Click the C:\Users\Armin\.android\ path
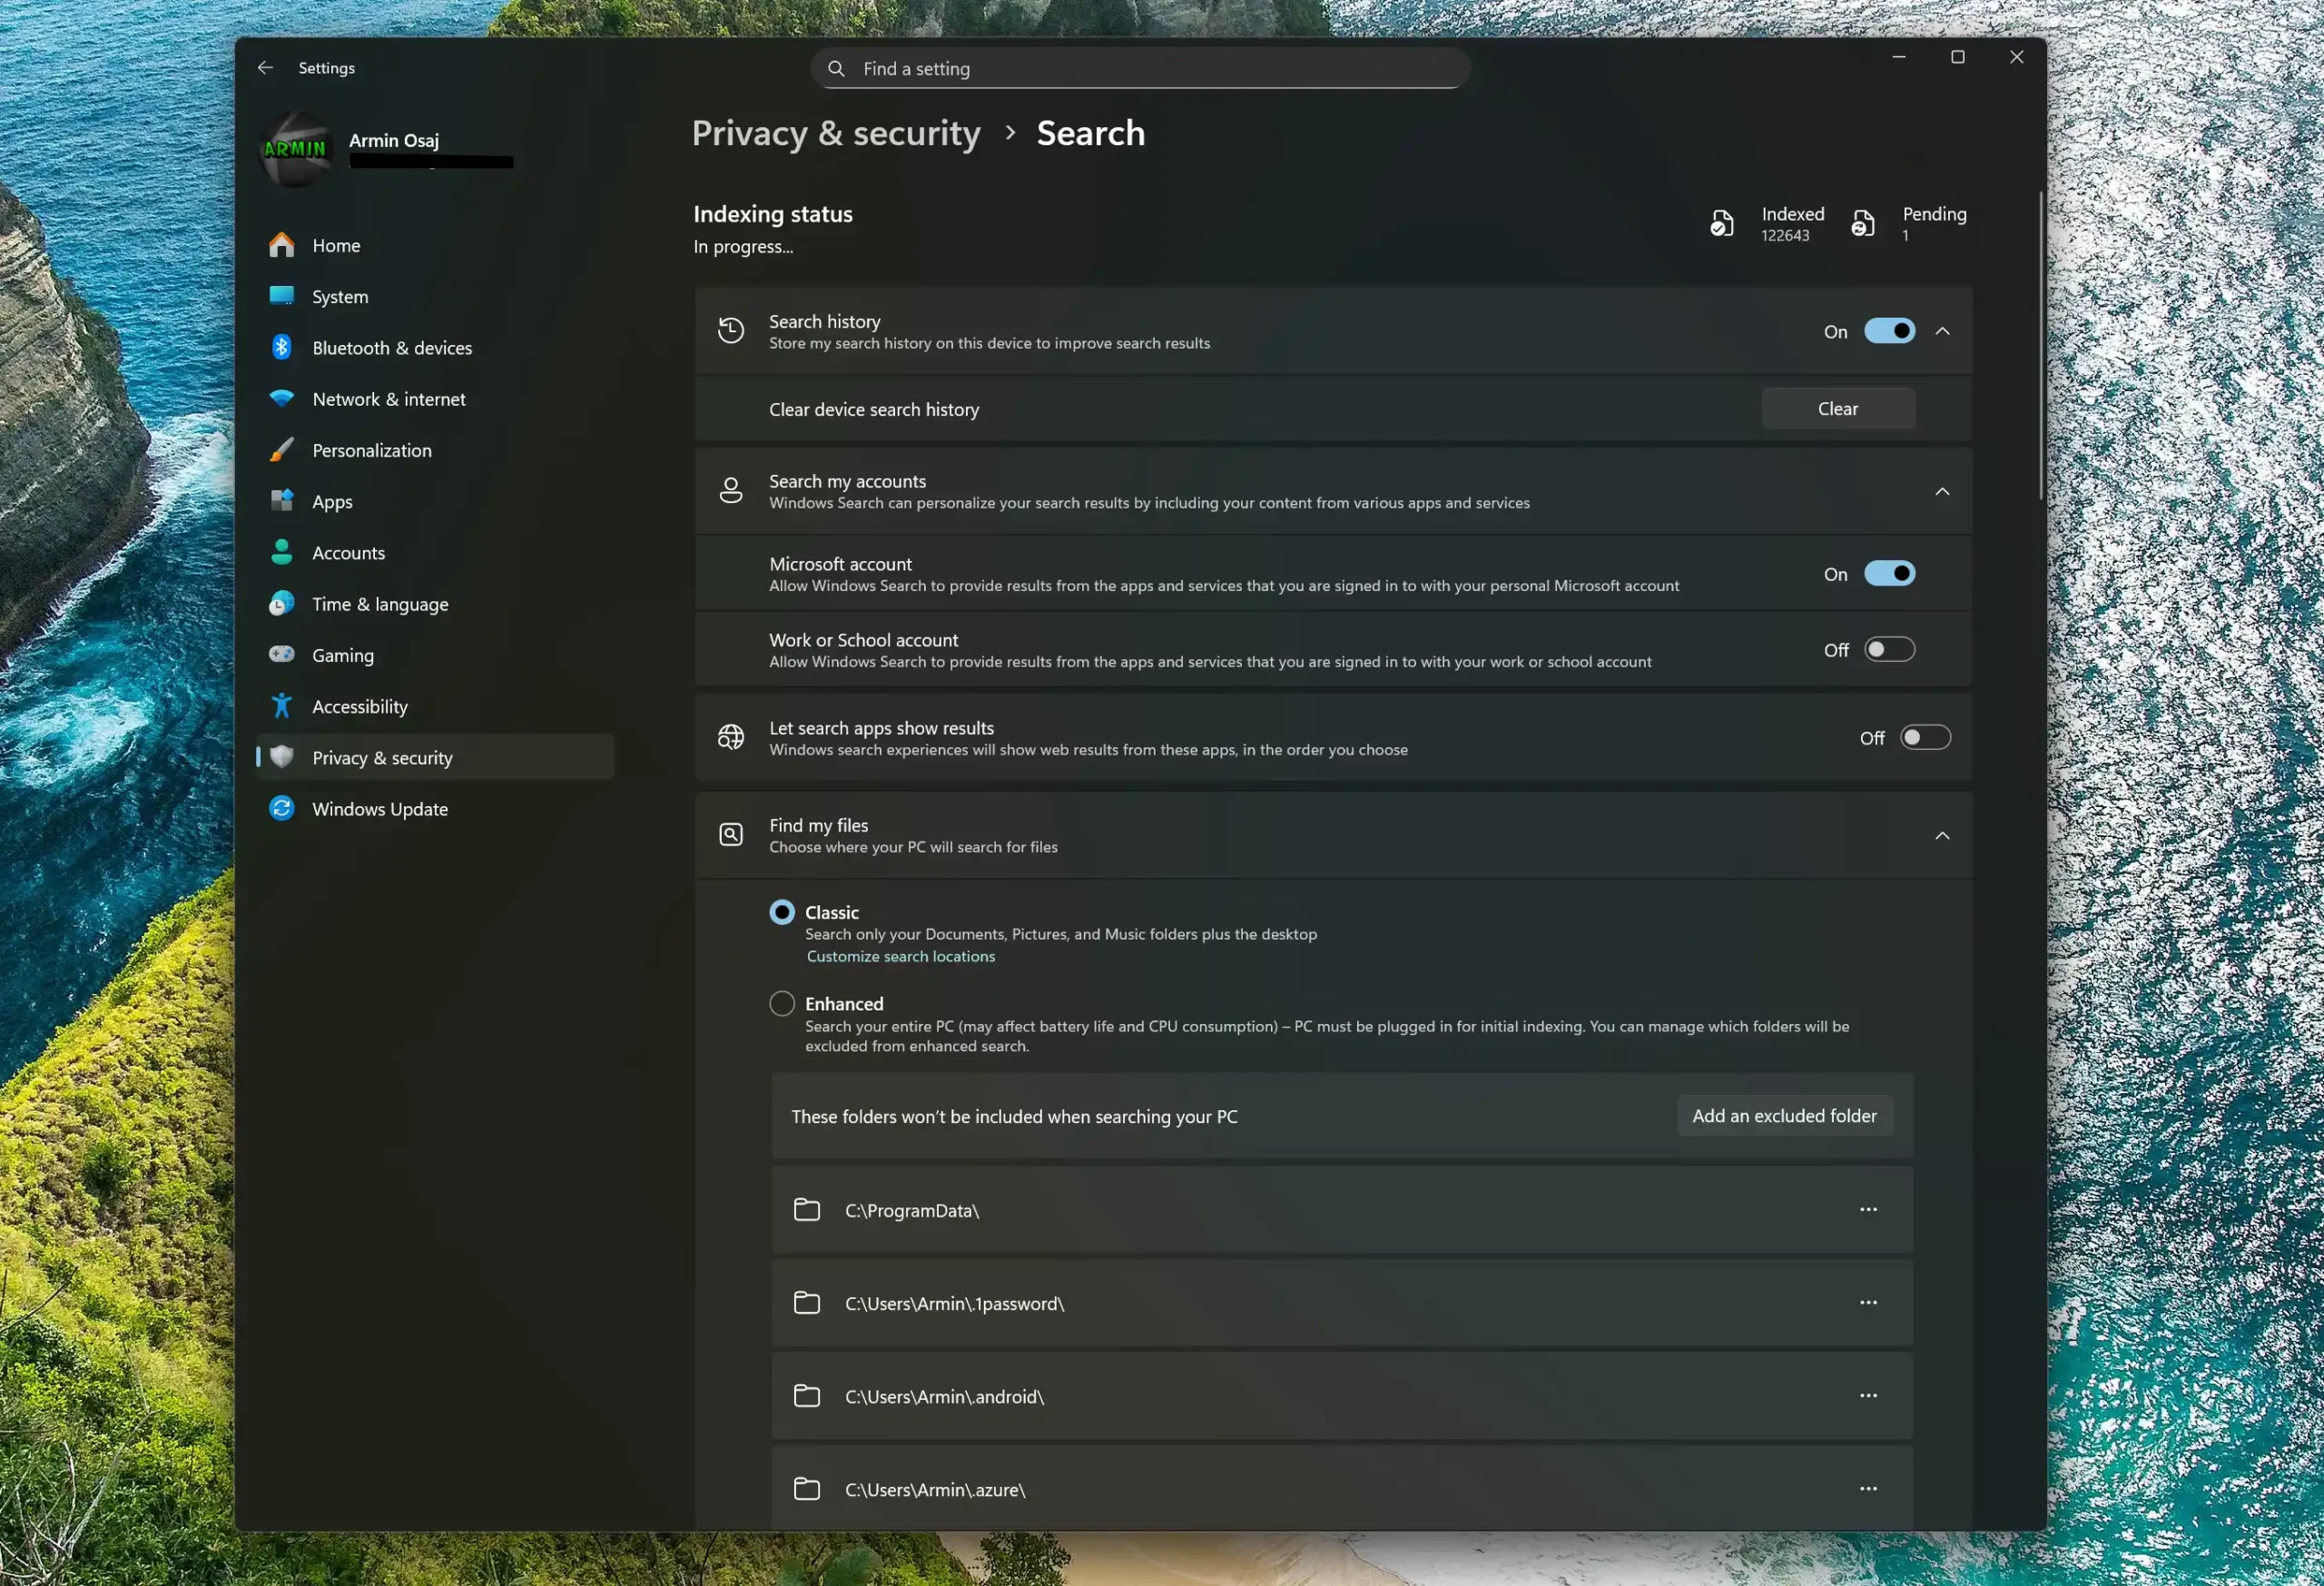 [944, 1396]
